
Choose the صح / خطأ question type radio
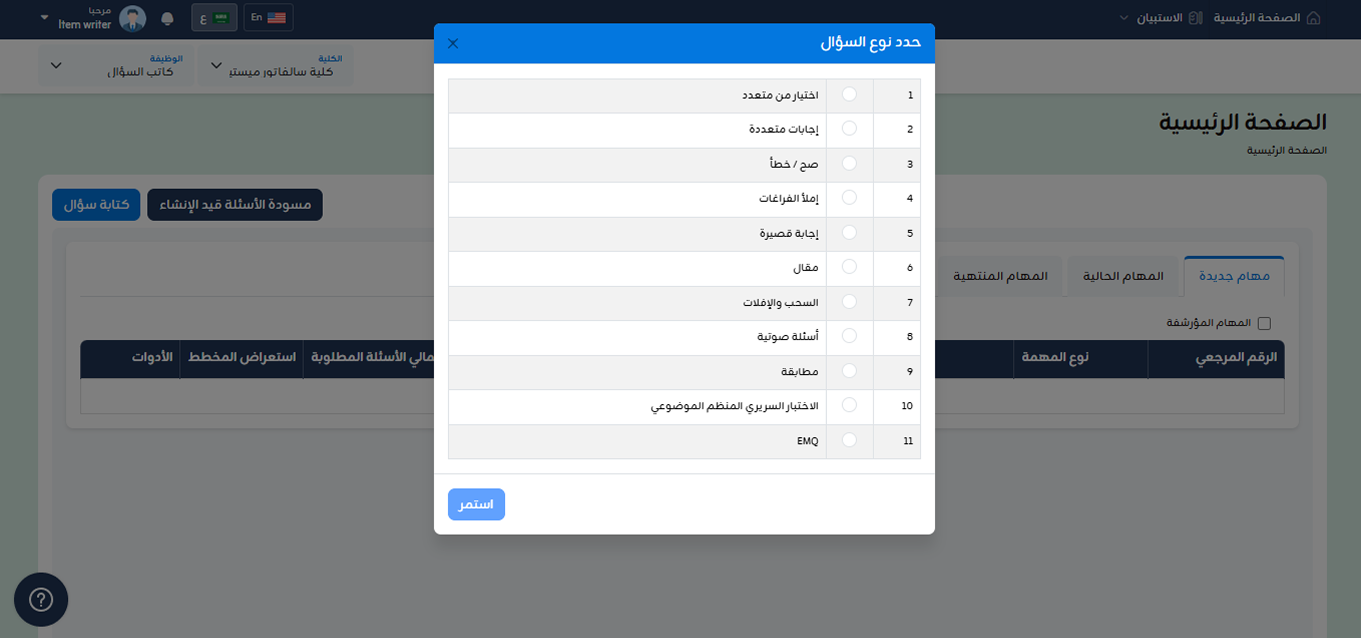[849, 163]
